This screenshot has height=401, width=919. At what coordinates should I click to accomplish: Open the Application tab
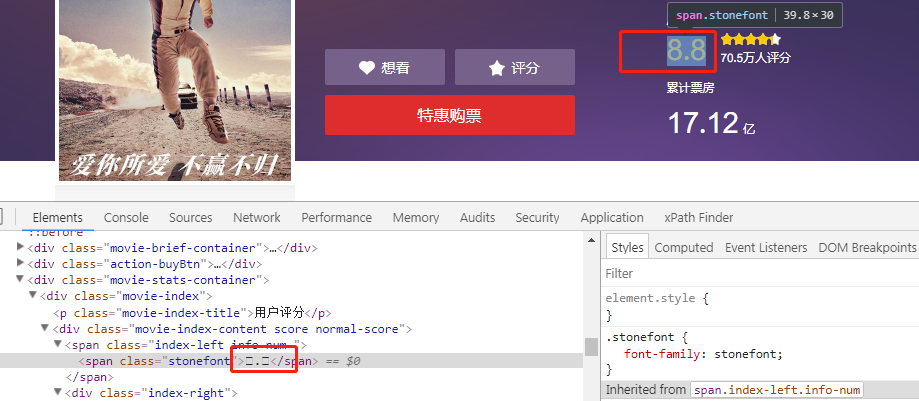(612, 218)
